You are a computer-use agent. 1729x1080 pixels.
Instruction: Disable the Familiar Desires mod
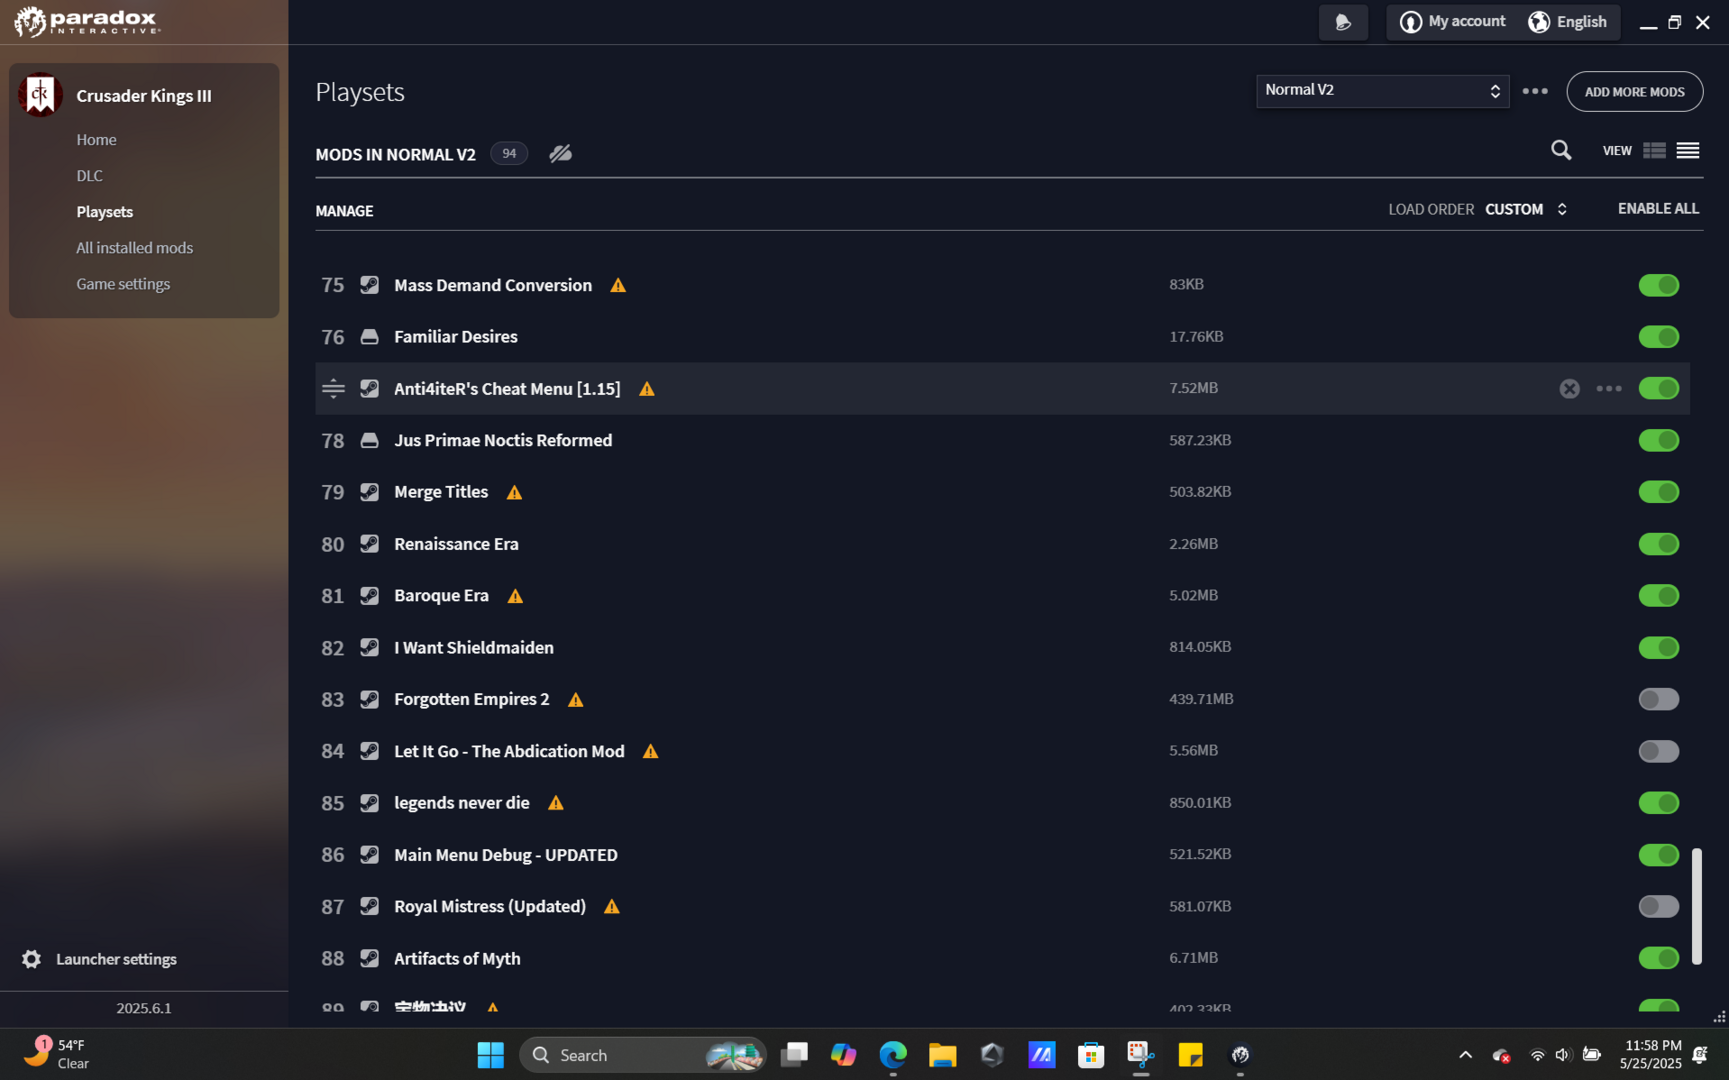[1658, 337]
